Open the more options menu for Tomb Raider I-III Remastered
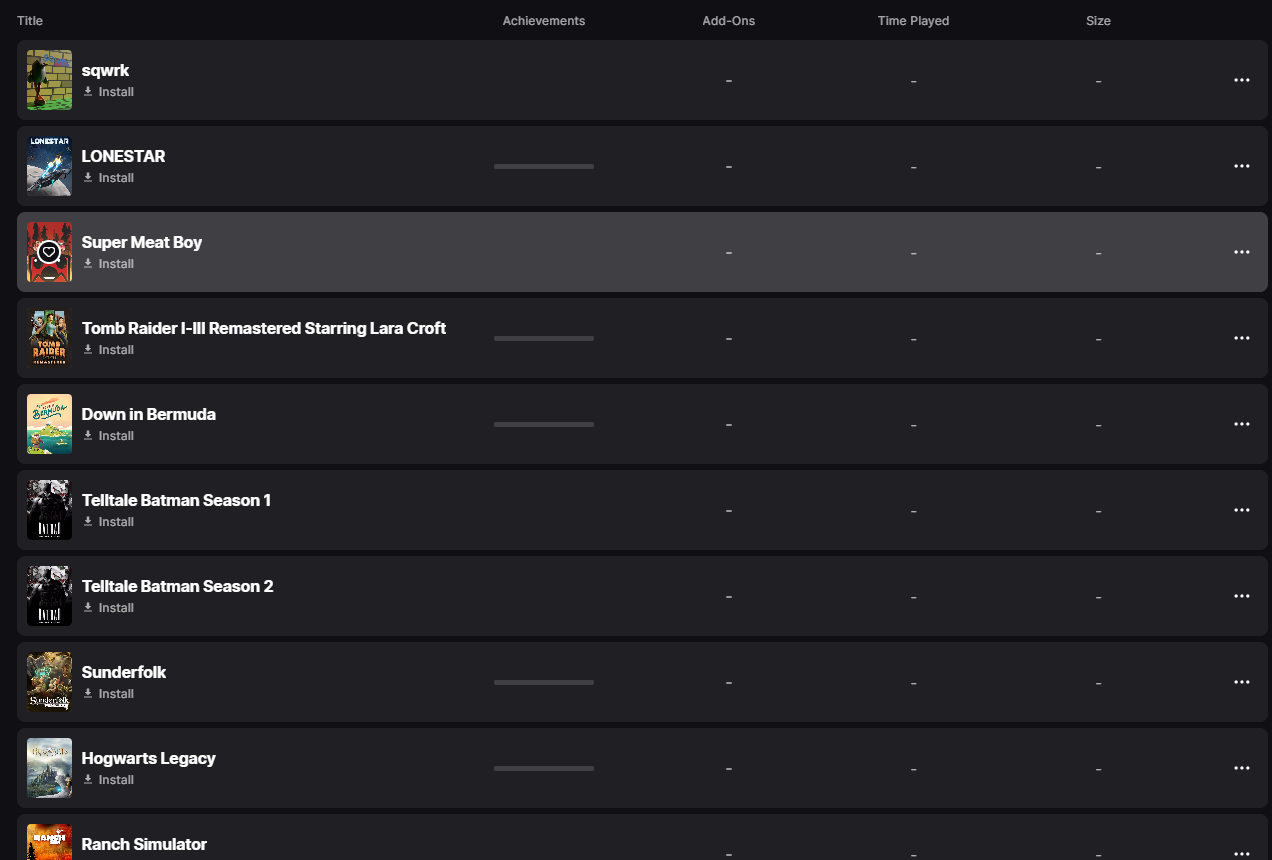Image resolution: width=1272 pixels, height=860 pixels. coord(1242,338)
